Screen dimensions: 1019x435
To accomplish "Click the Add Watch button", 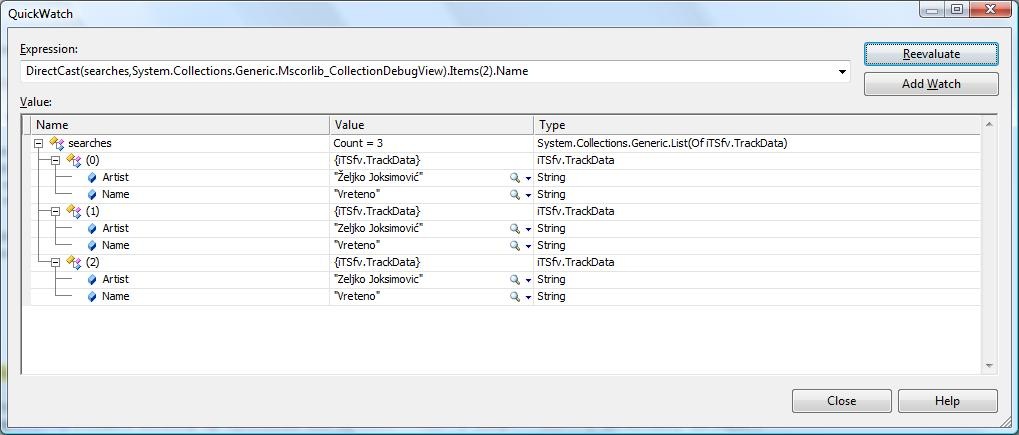I will pos(931,84).
